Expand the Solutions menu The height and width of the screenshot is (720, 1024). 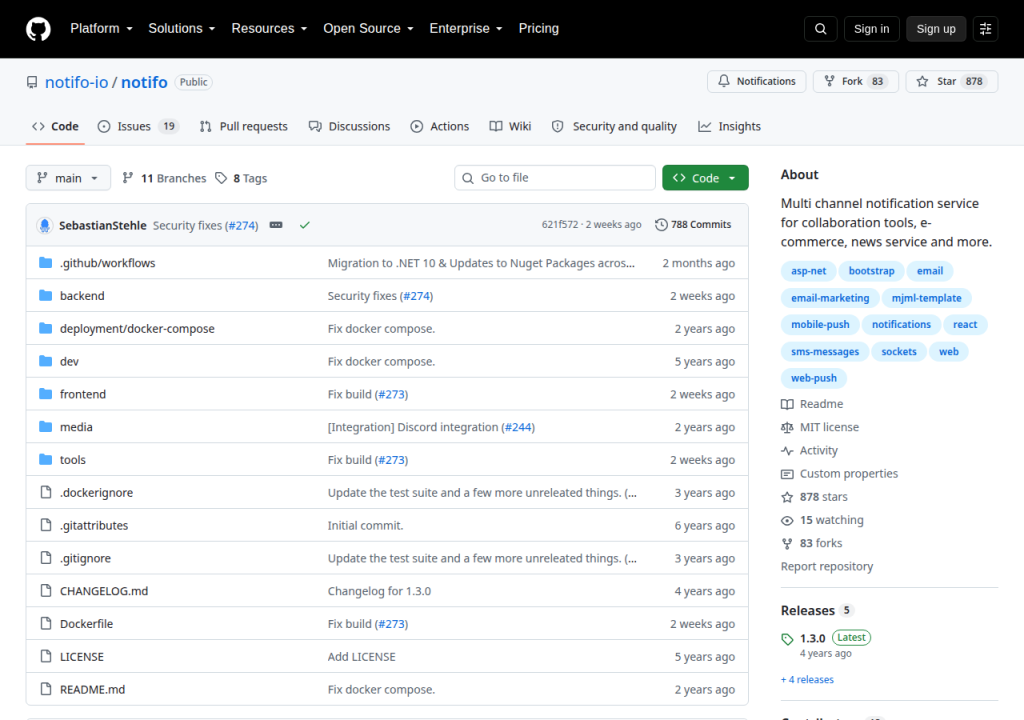(x=182, y=29)
